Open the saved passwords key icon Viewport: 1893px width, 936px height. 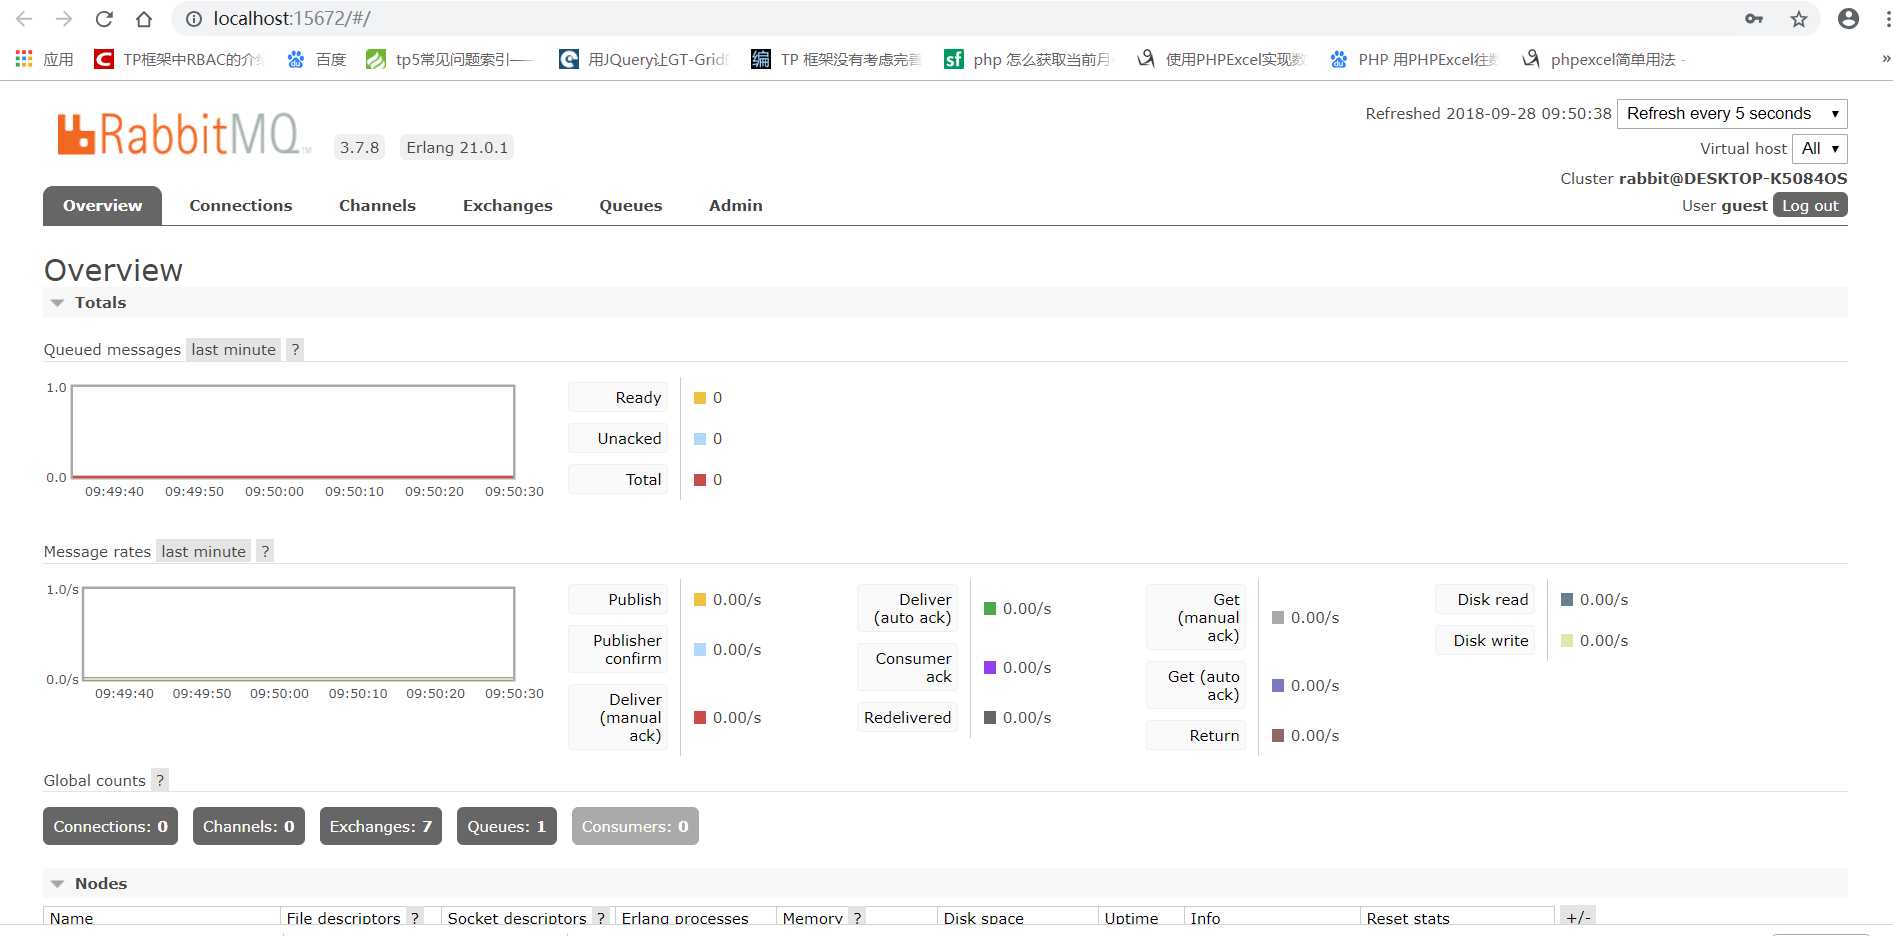coord(1754,19)
